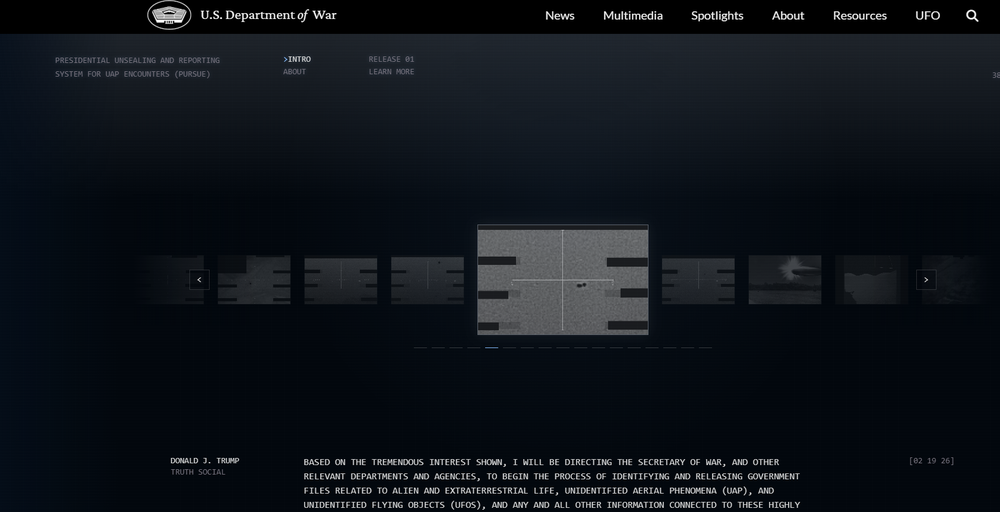Select the >INTRO section link
This screenshot has height=512, width=1000.
click(x=297, y=59)
